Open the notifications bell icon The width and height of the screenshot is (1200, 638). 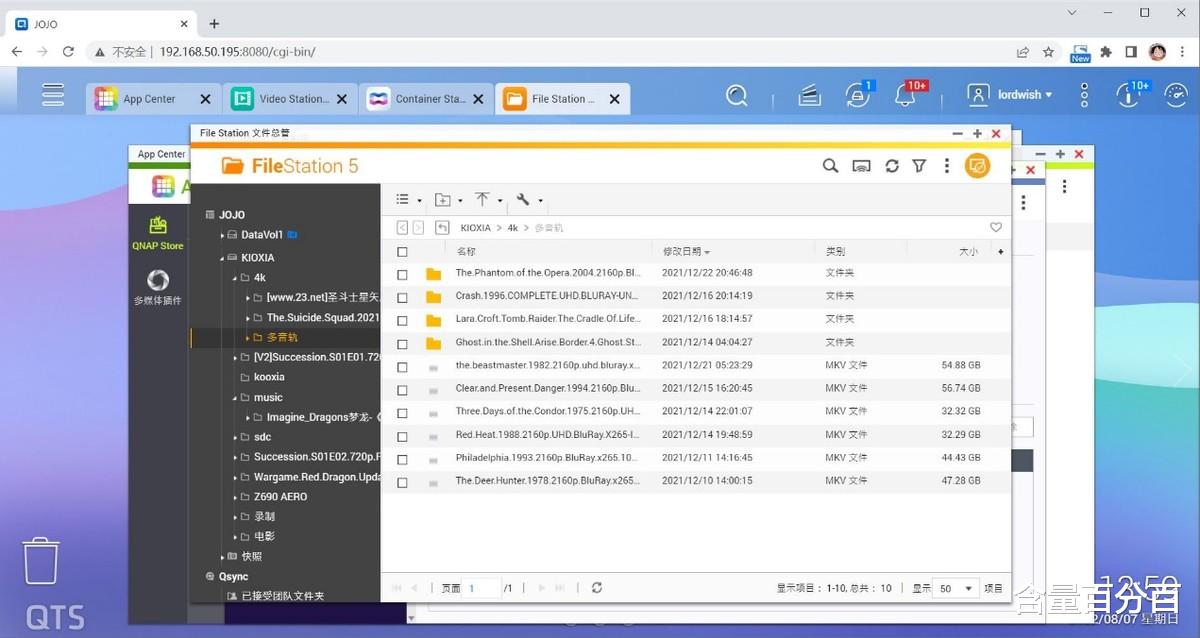point(907,95)
